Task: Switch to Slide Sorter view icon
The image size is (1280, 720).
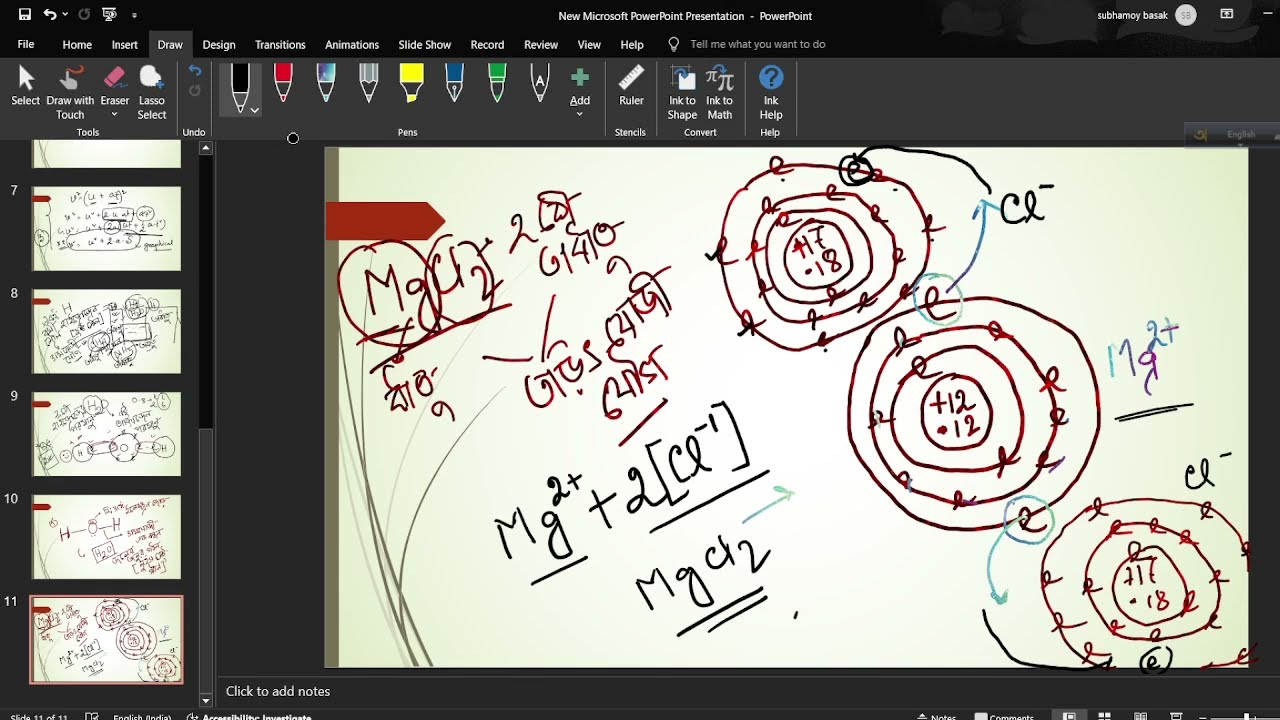Action: point(1104,716)
